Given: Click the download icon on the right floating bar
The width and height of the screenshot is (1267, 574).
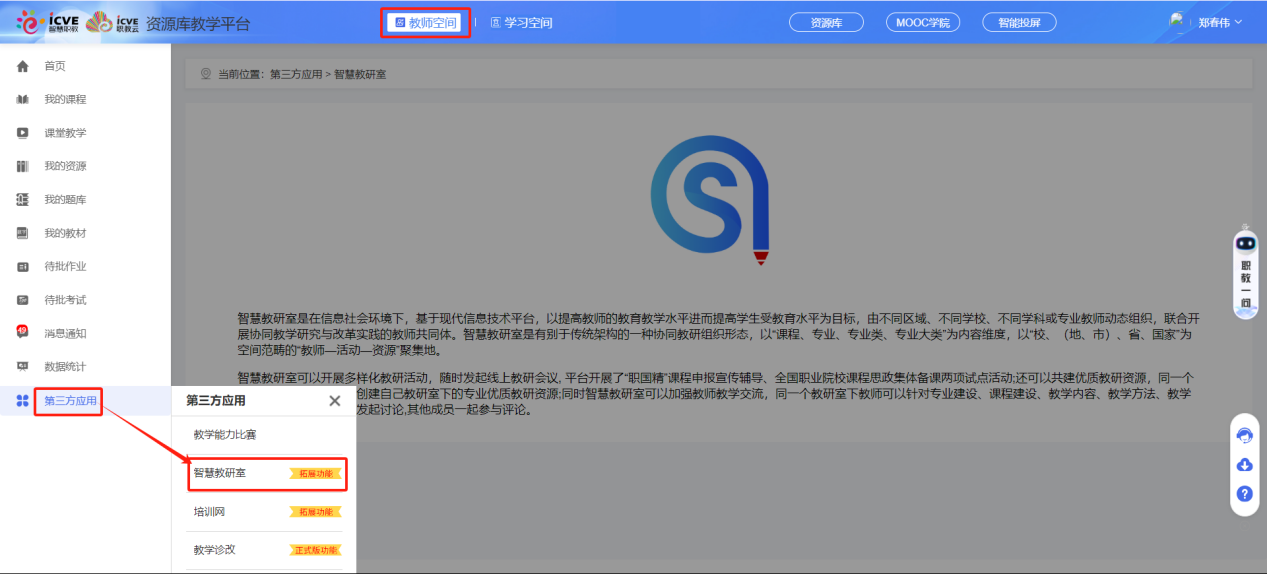Looking at the screenshot, I should point(1245,465).
